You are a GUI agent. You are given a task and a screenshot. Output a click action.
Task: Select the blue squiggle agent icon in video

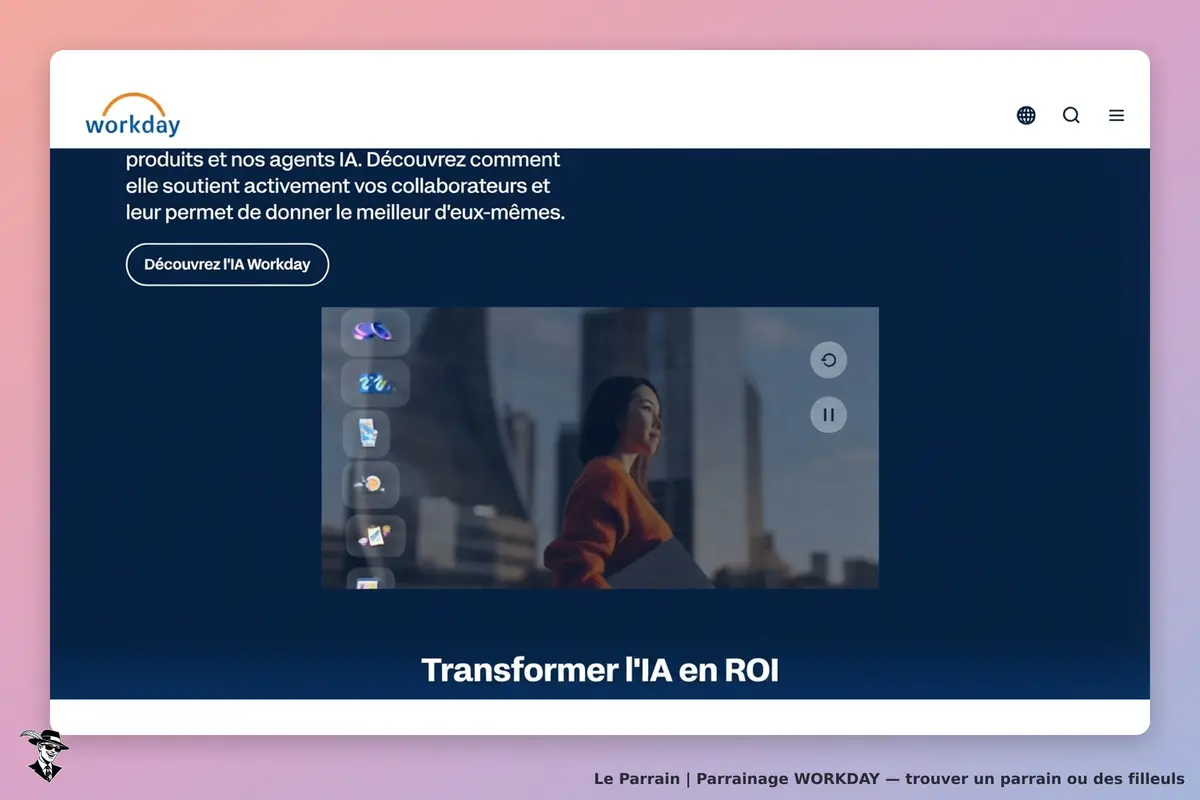(x=375, y=382)
